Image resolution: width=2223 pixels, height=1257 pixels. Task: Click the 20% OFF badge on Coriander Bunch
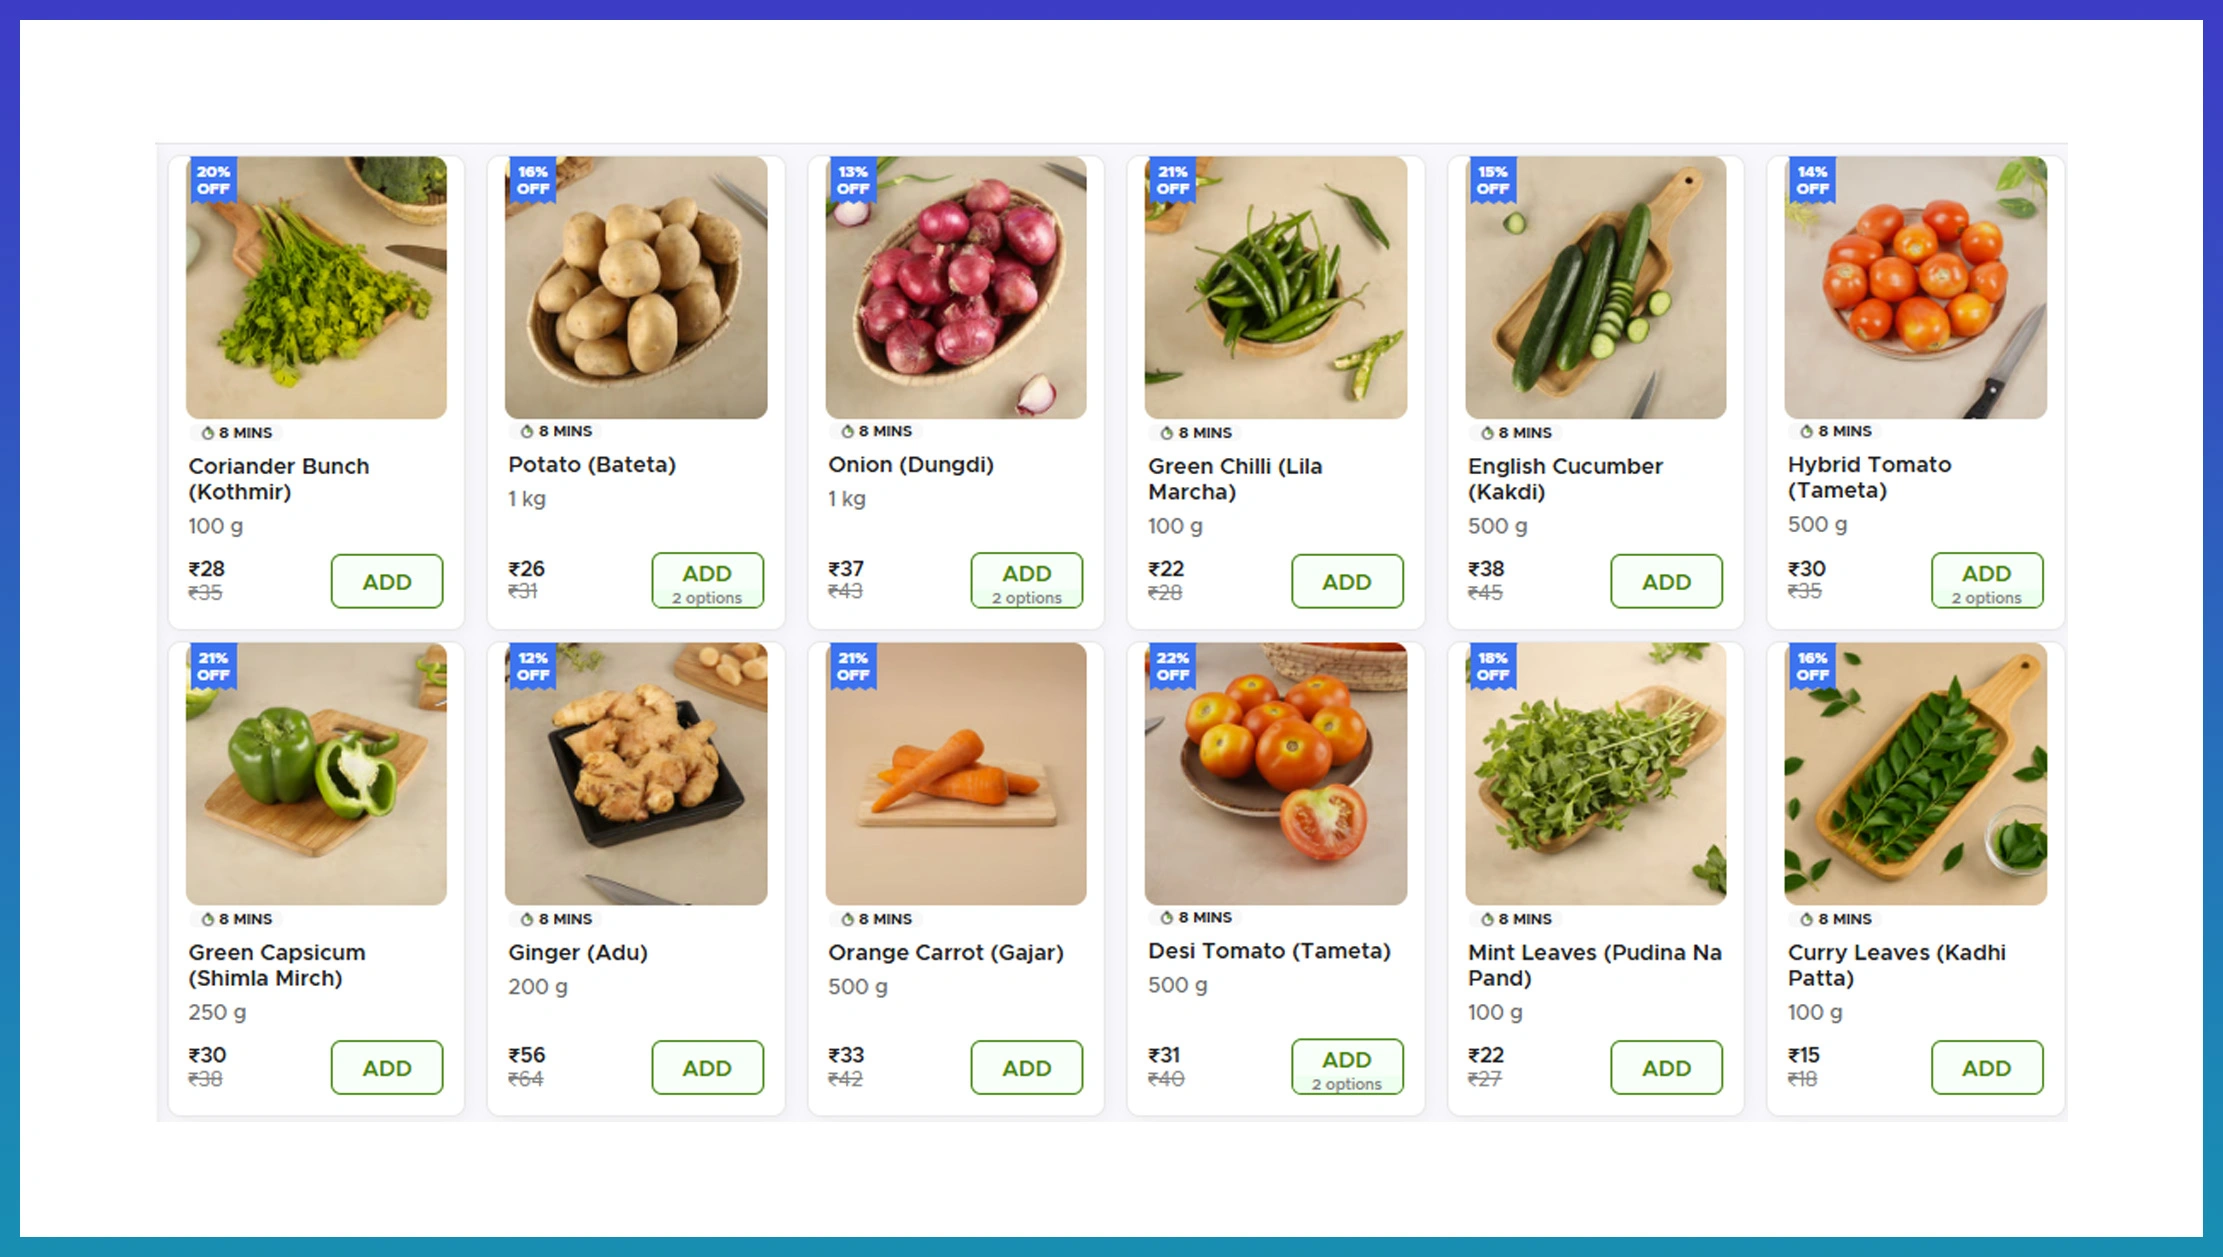(213, 180)
